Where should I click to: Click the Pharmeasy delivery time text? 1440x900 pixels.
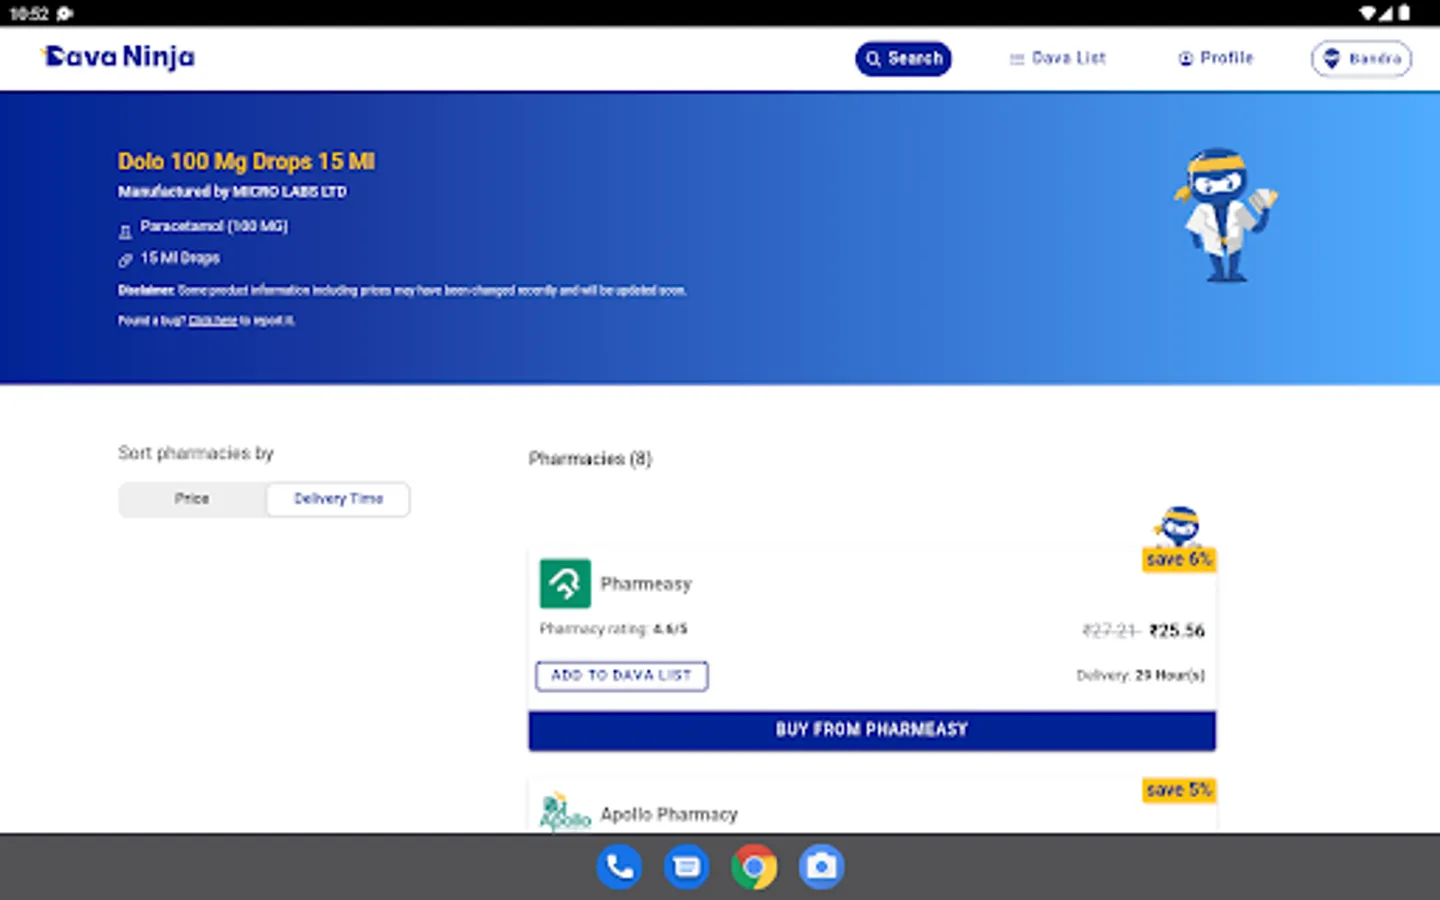pyautogui.click(x=1140, y=676)
